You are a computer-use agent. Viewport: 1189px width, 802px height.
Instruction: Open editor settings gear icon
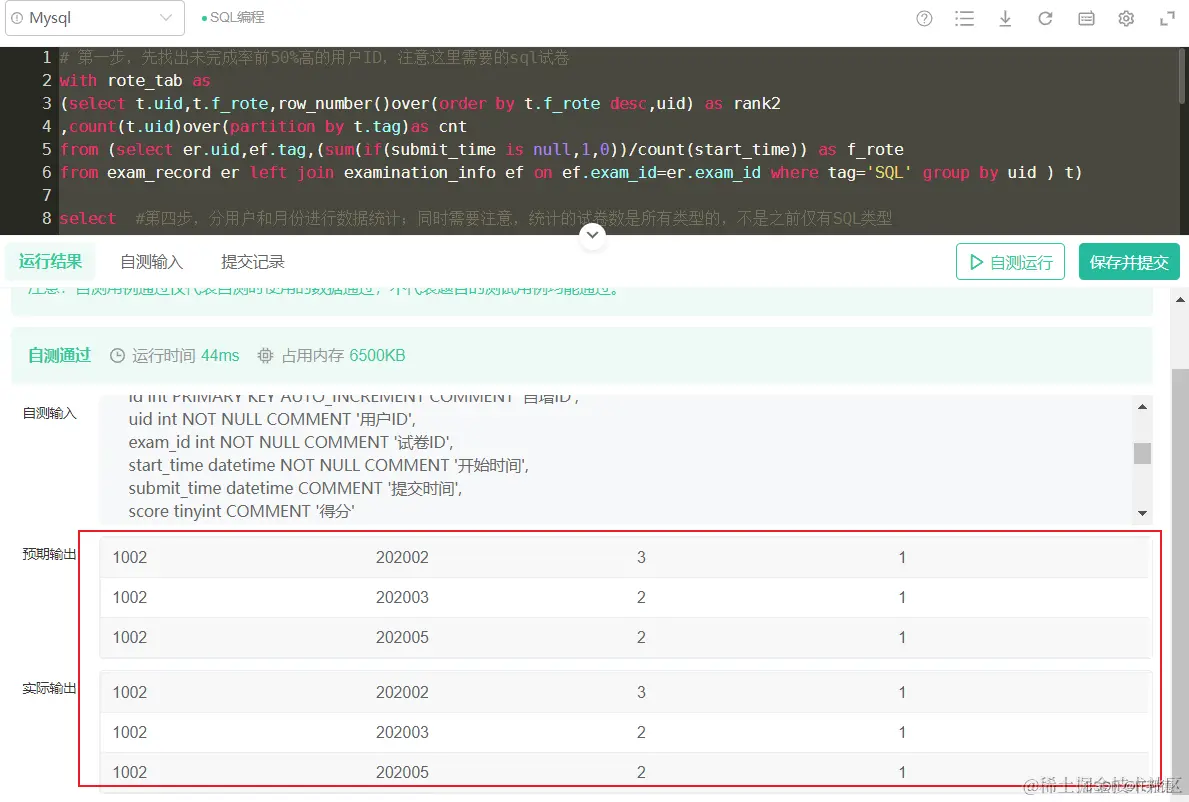(1126, 19)
